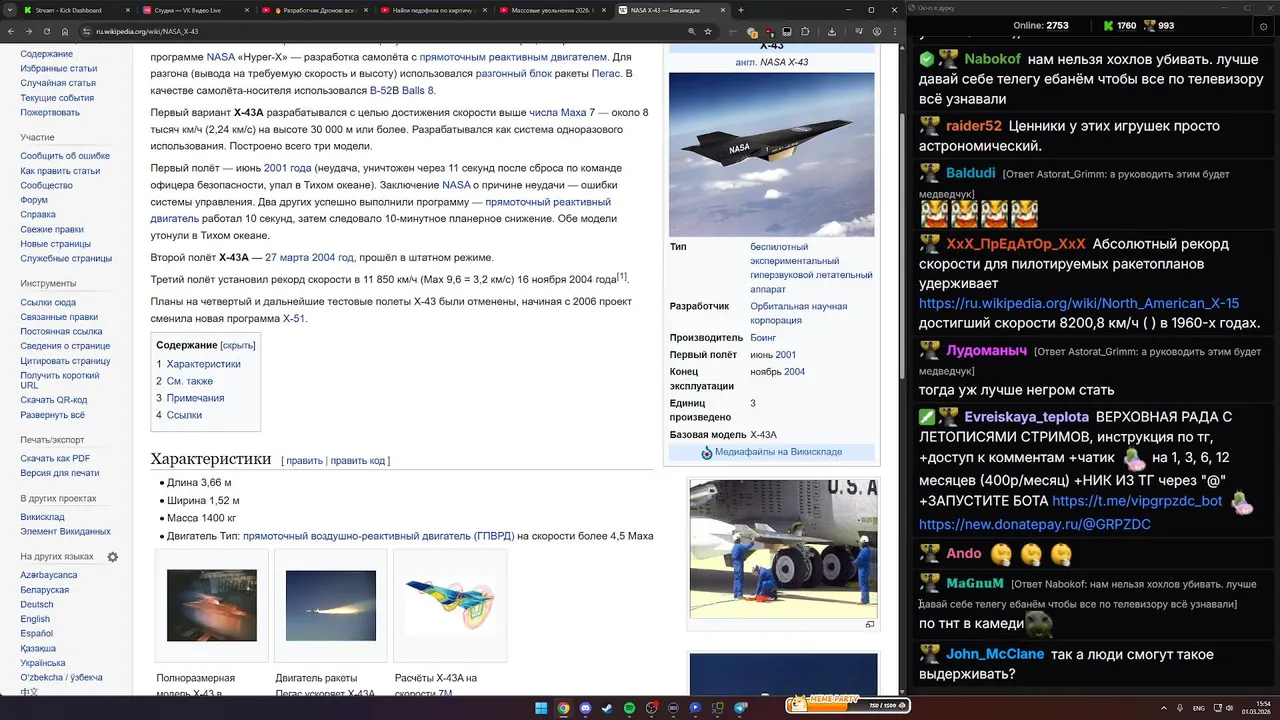Open the B-52B Balls 8 link
Image resolution: width=1280 pixels, height=720 pixels.
(x=402, y=90)
